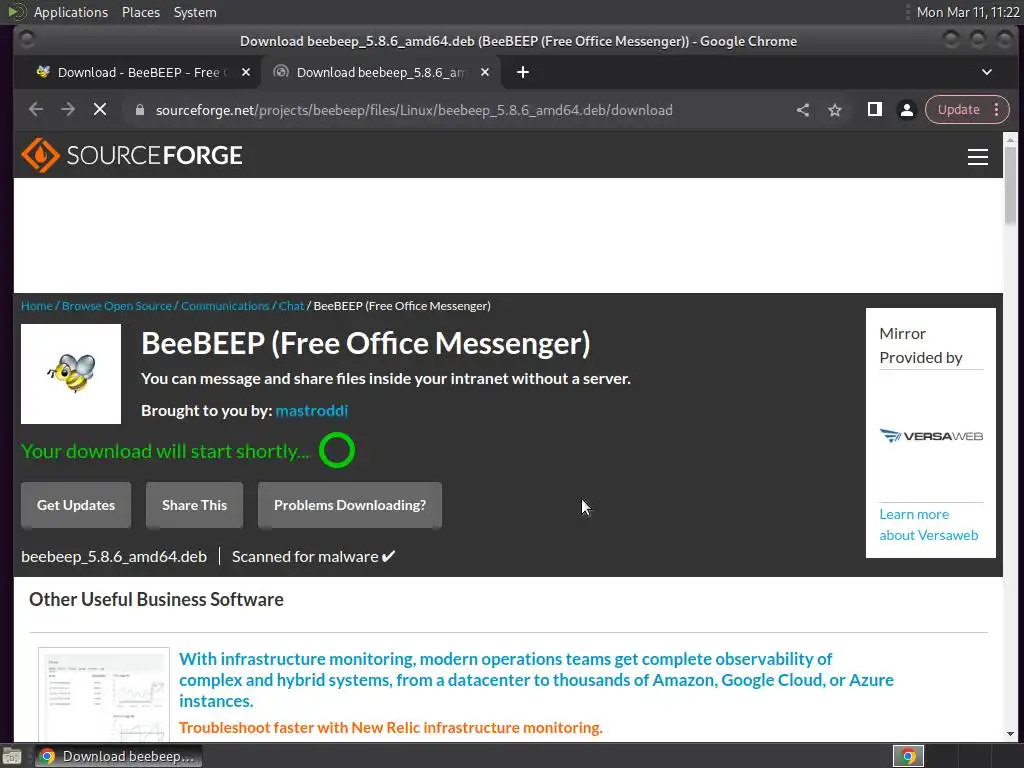The image size is (1024, 768).
Task: Click the beebeep_5.8.6_amd64.deb file name
Action: tap(114, 556)
